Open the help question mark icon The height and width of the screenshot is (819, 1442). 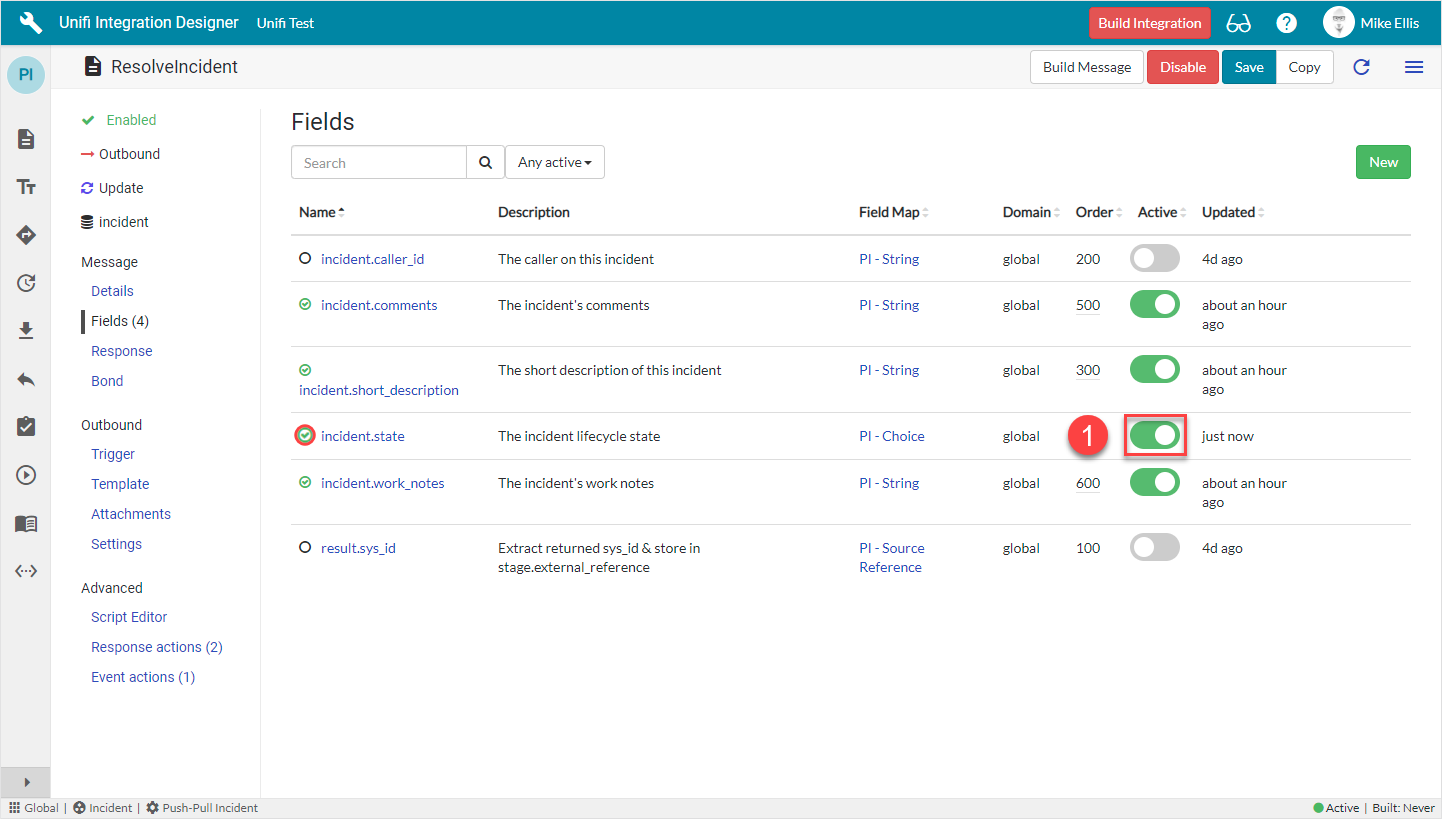(x=1286, y=23)
